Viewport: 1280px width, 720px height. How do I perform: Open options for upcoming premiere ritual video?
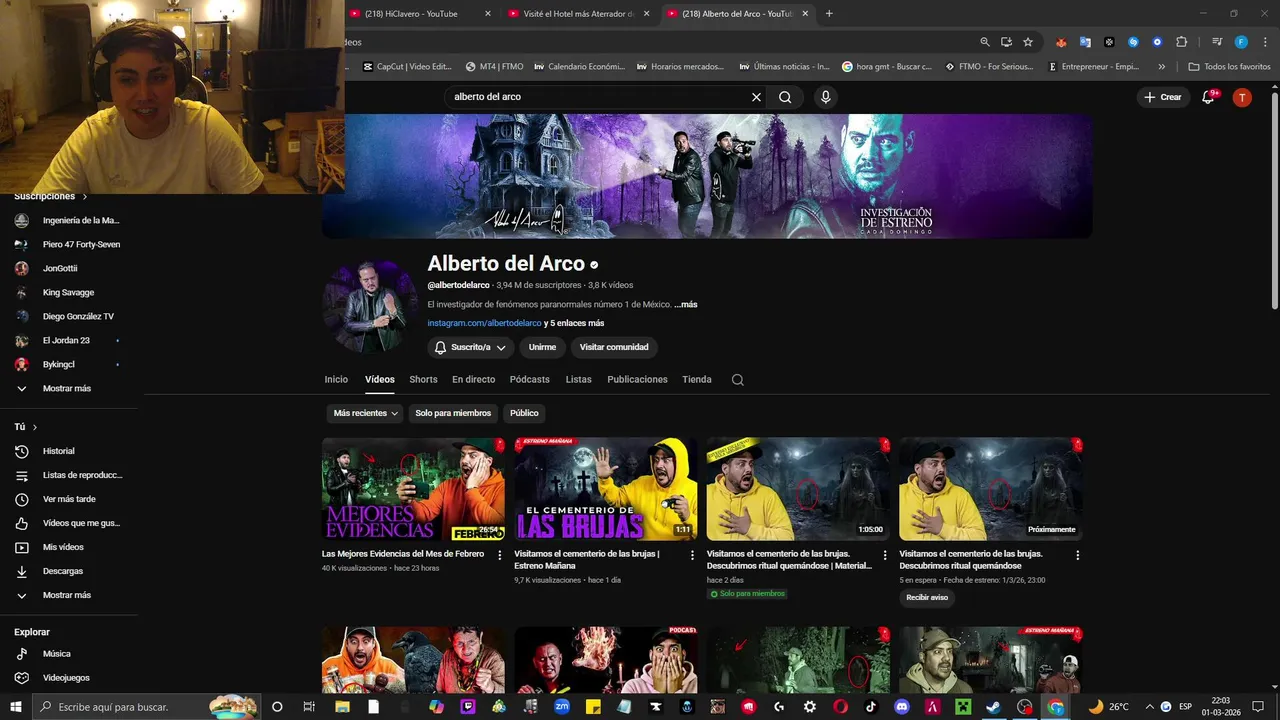click(1077, 555)
